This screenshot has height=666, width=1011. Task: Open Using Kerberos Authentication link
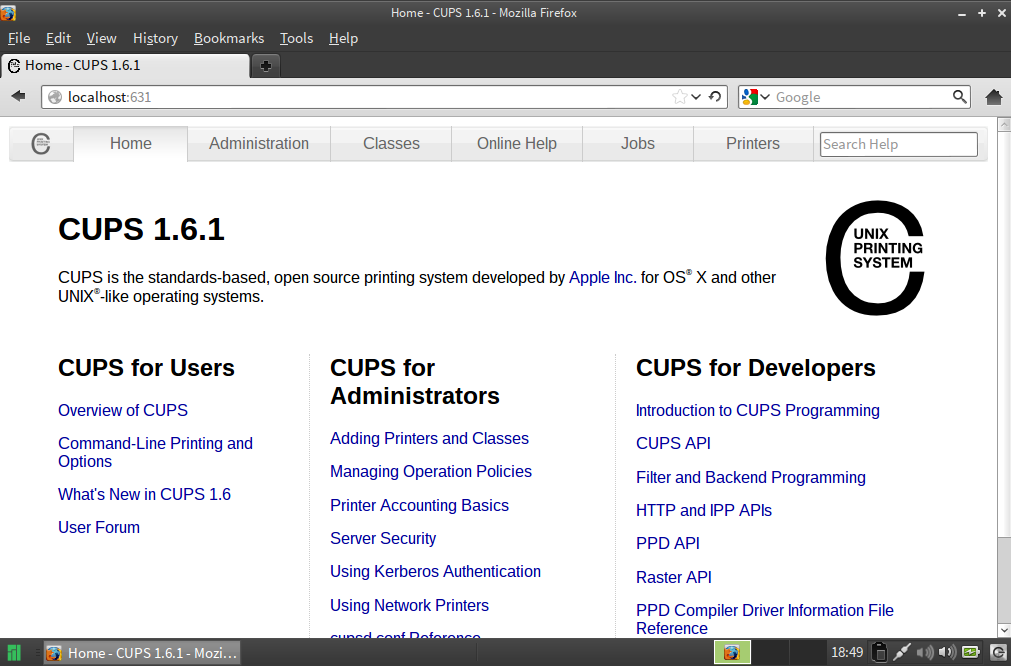point(435,571)
